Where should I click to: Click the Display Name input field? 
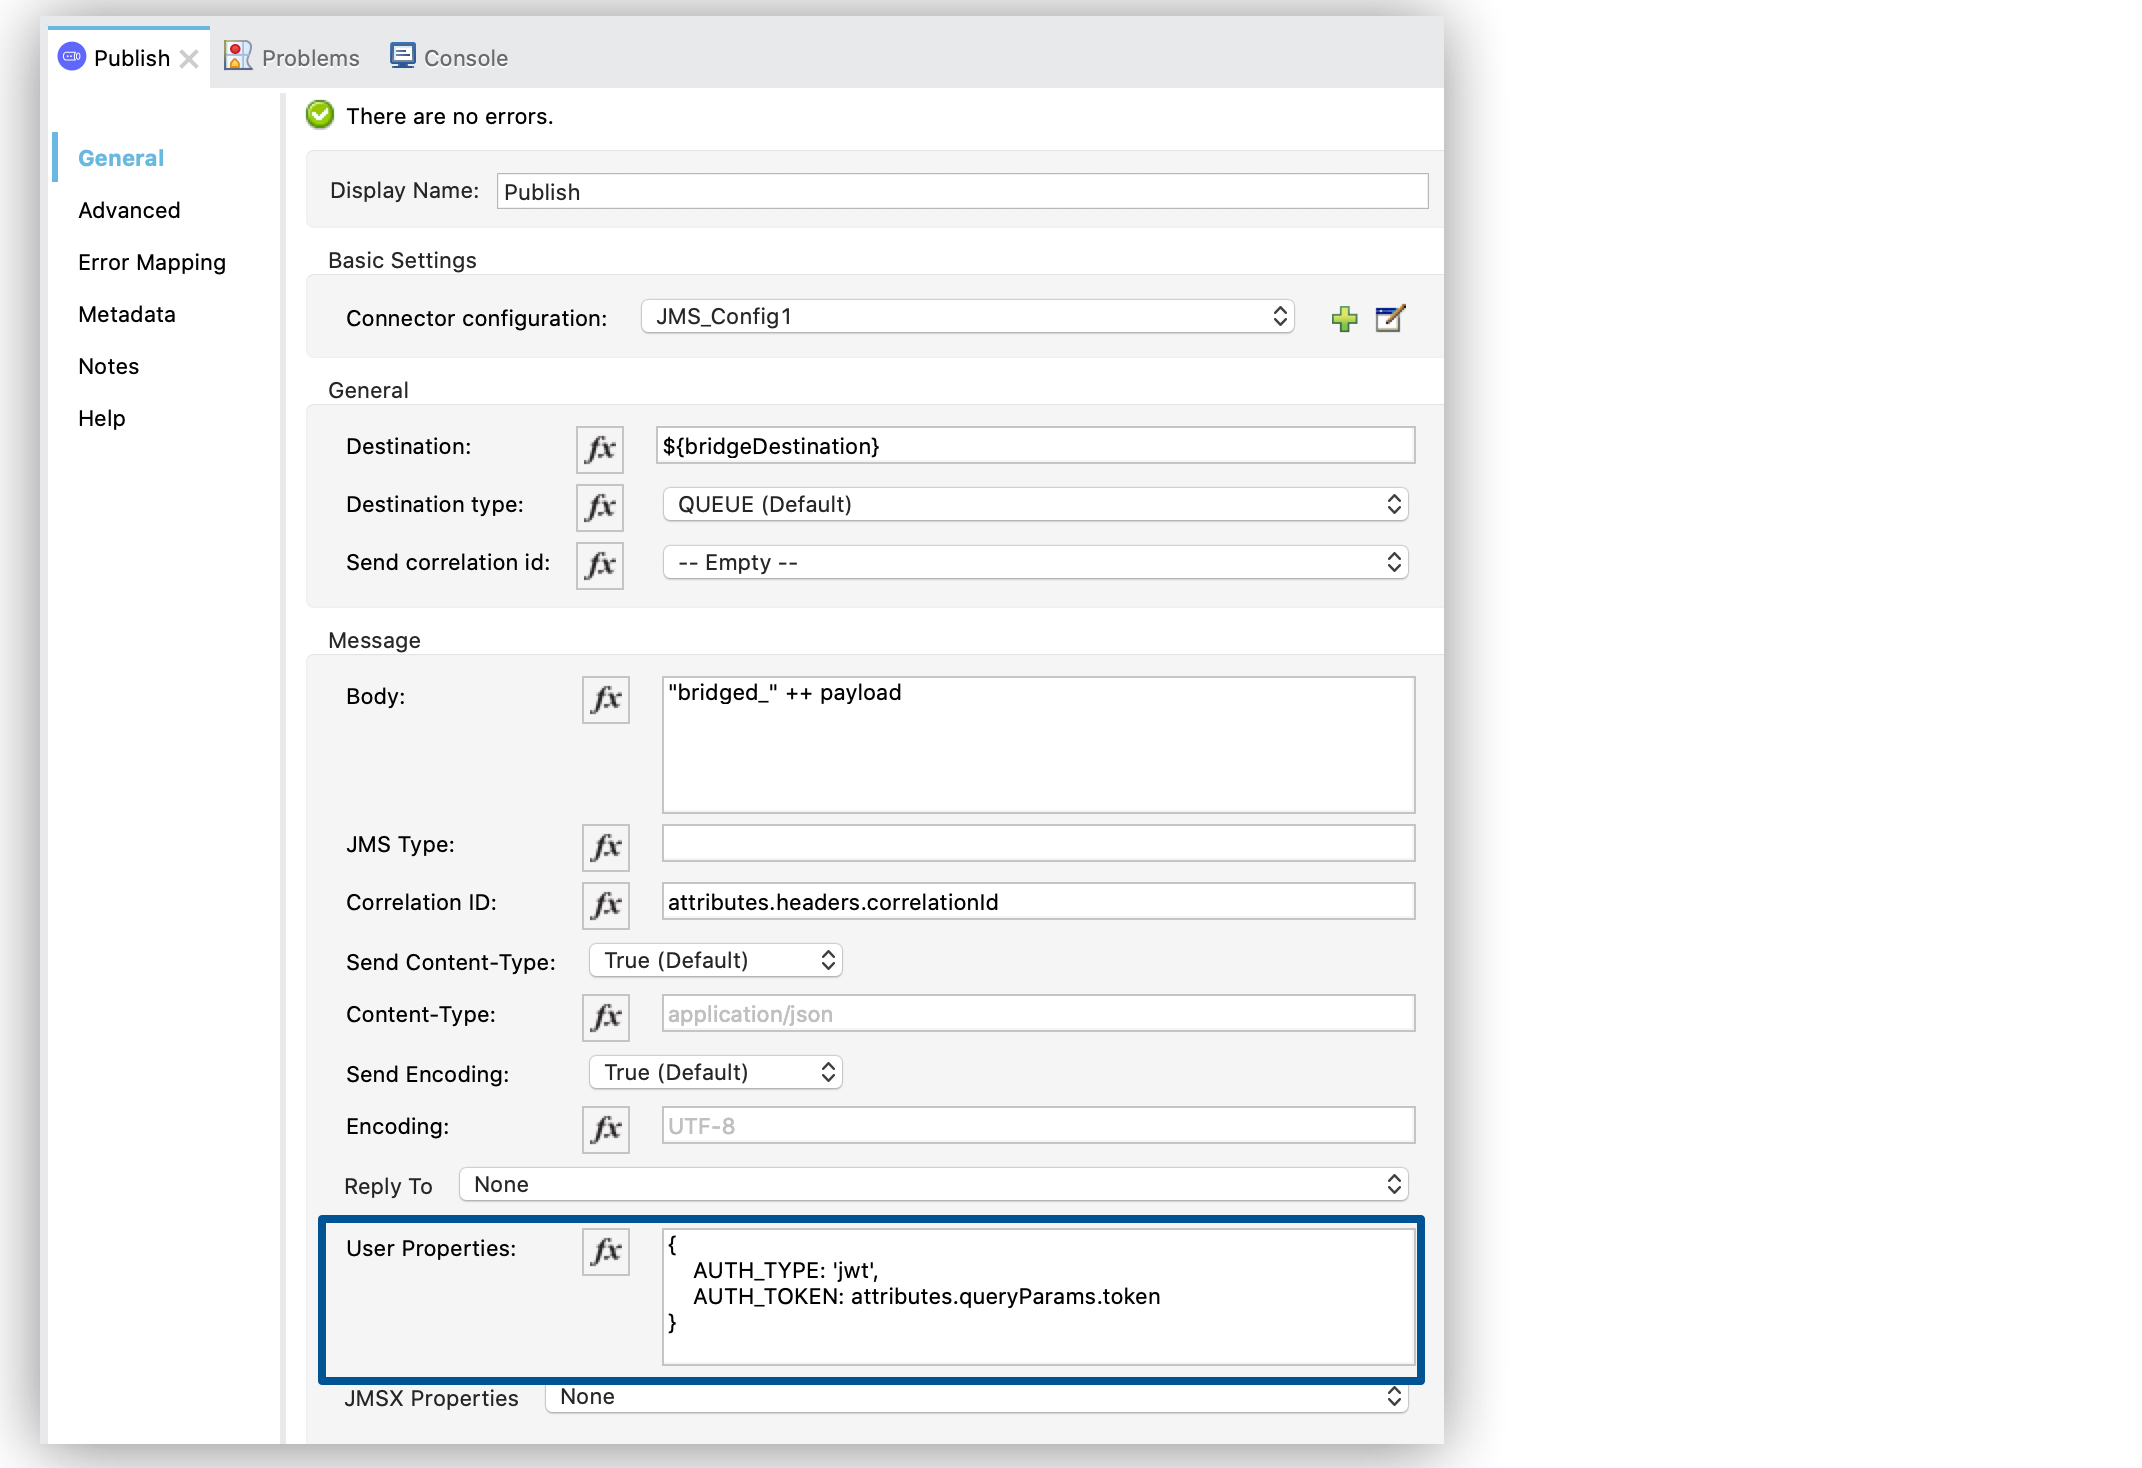click(x=960, y=194)
